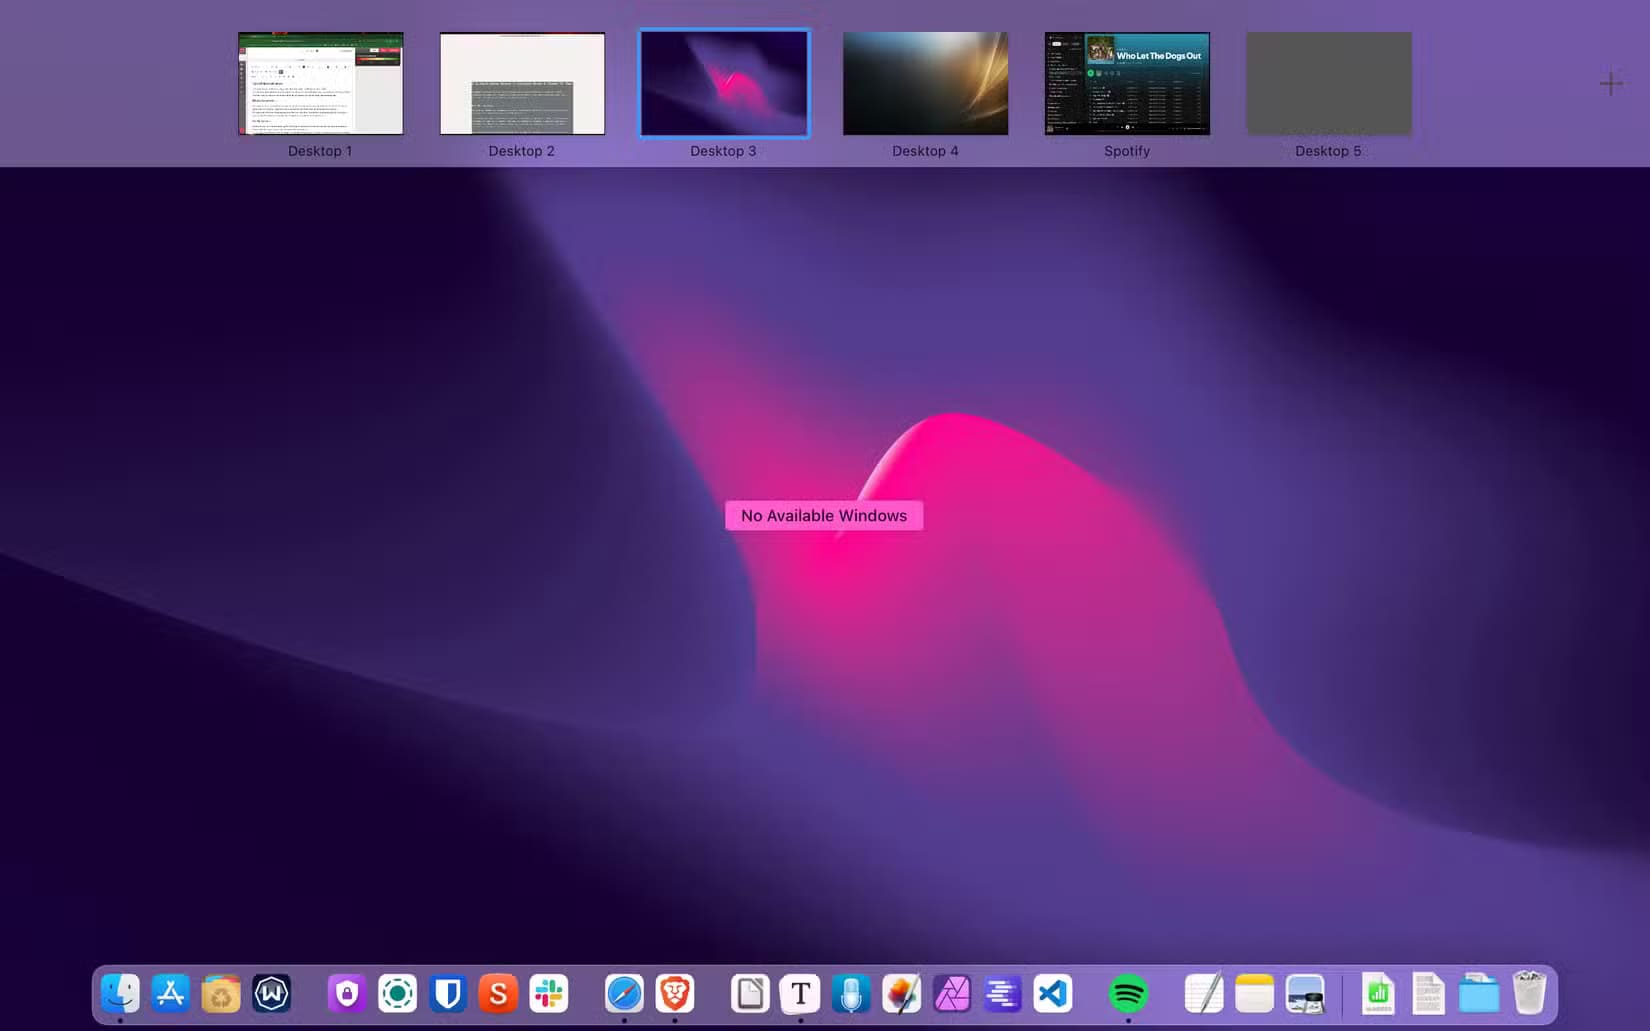Open the Safari browser
The height and width of the screenshot is (1031, 1650).
pyautogui.click(x=624, y=994)
